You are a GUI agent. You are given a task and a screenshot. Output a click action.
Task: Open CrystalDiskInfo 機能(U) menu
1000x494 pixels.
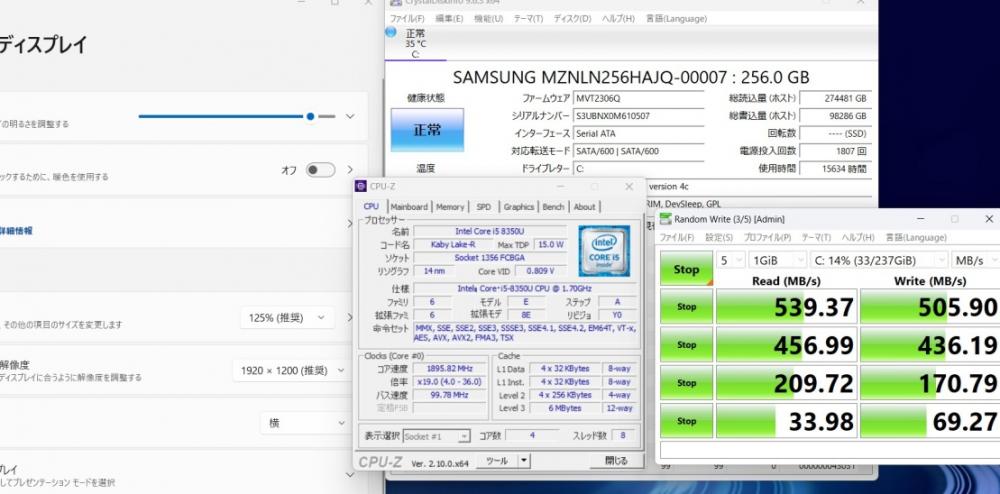pos(489,19)
